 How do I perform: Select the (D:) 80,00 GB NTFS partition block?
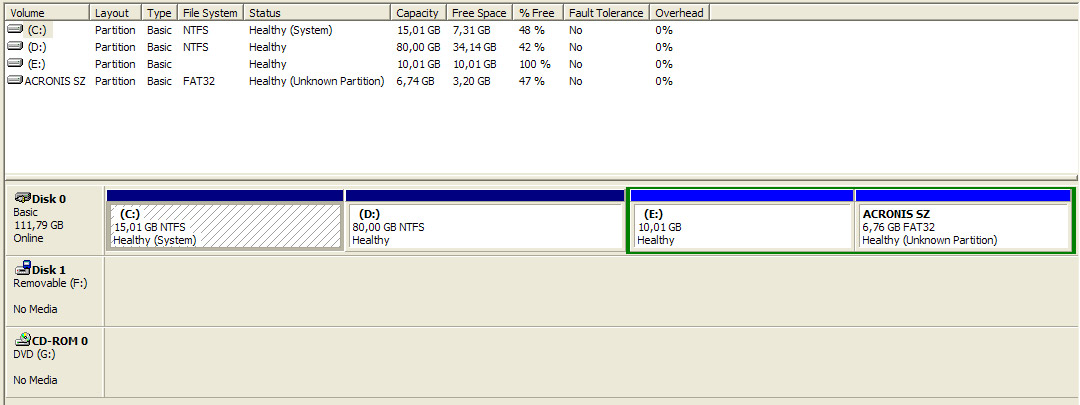point(484,220)
